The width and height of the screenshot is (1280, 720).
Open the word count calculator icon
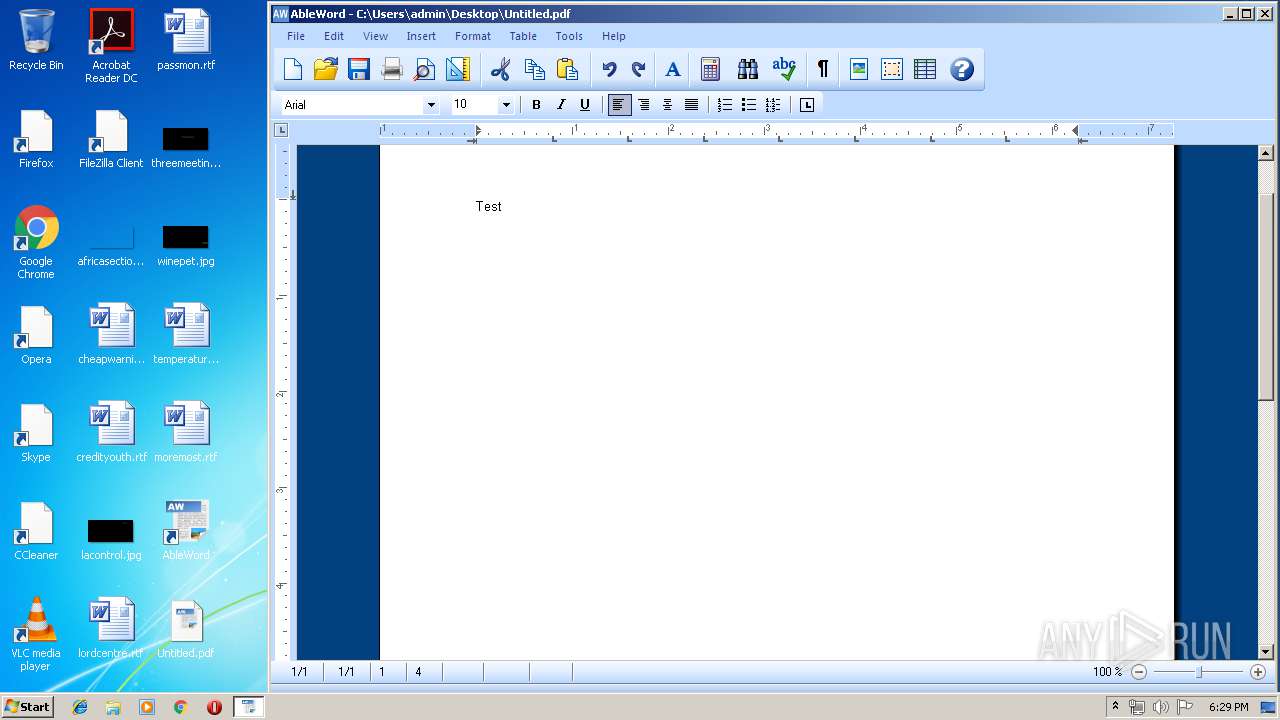click(x=710, y=69)
